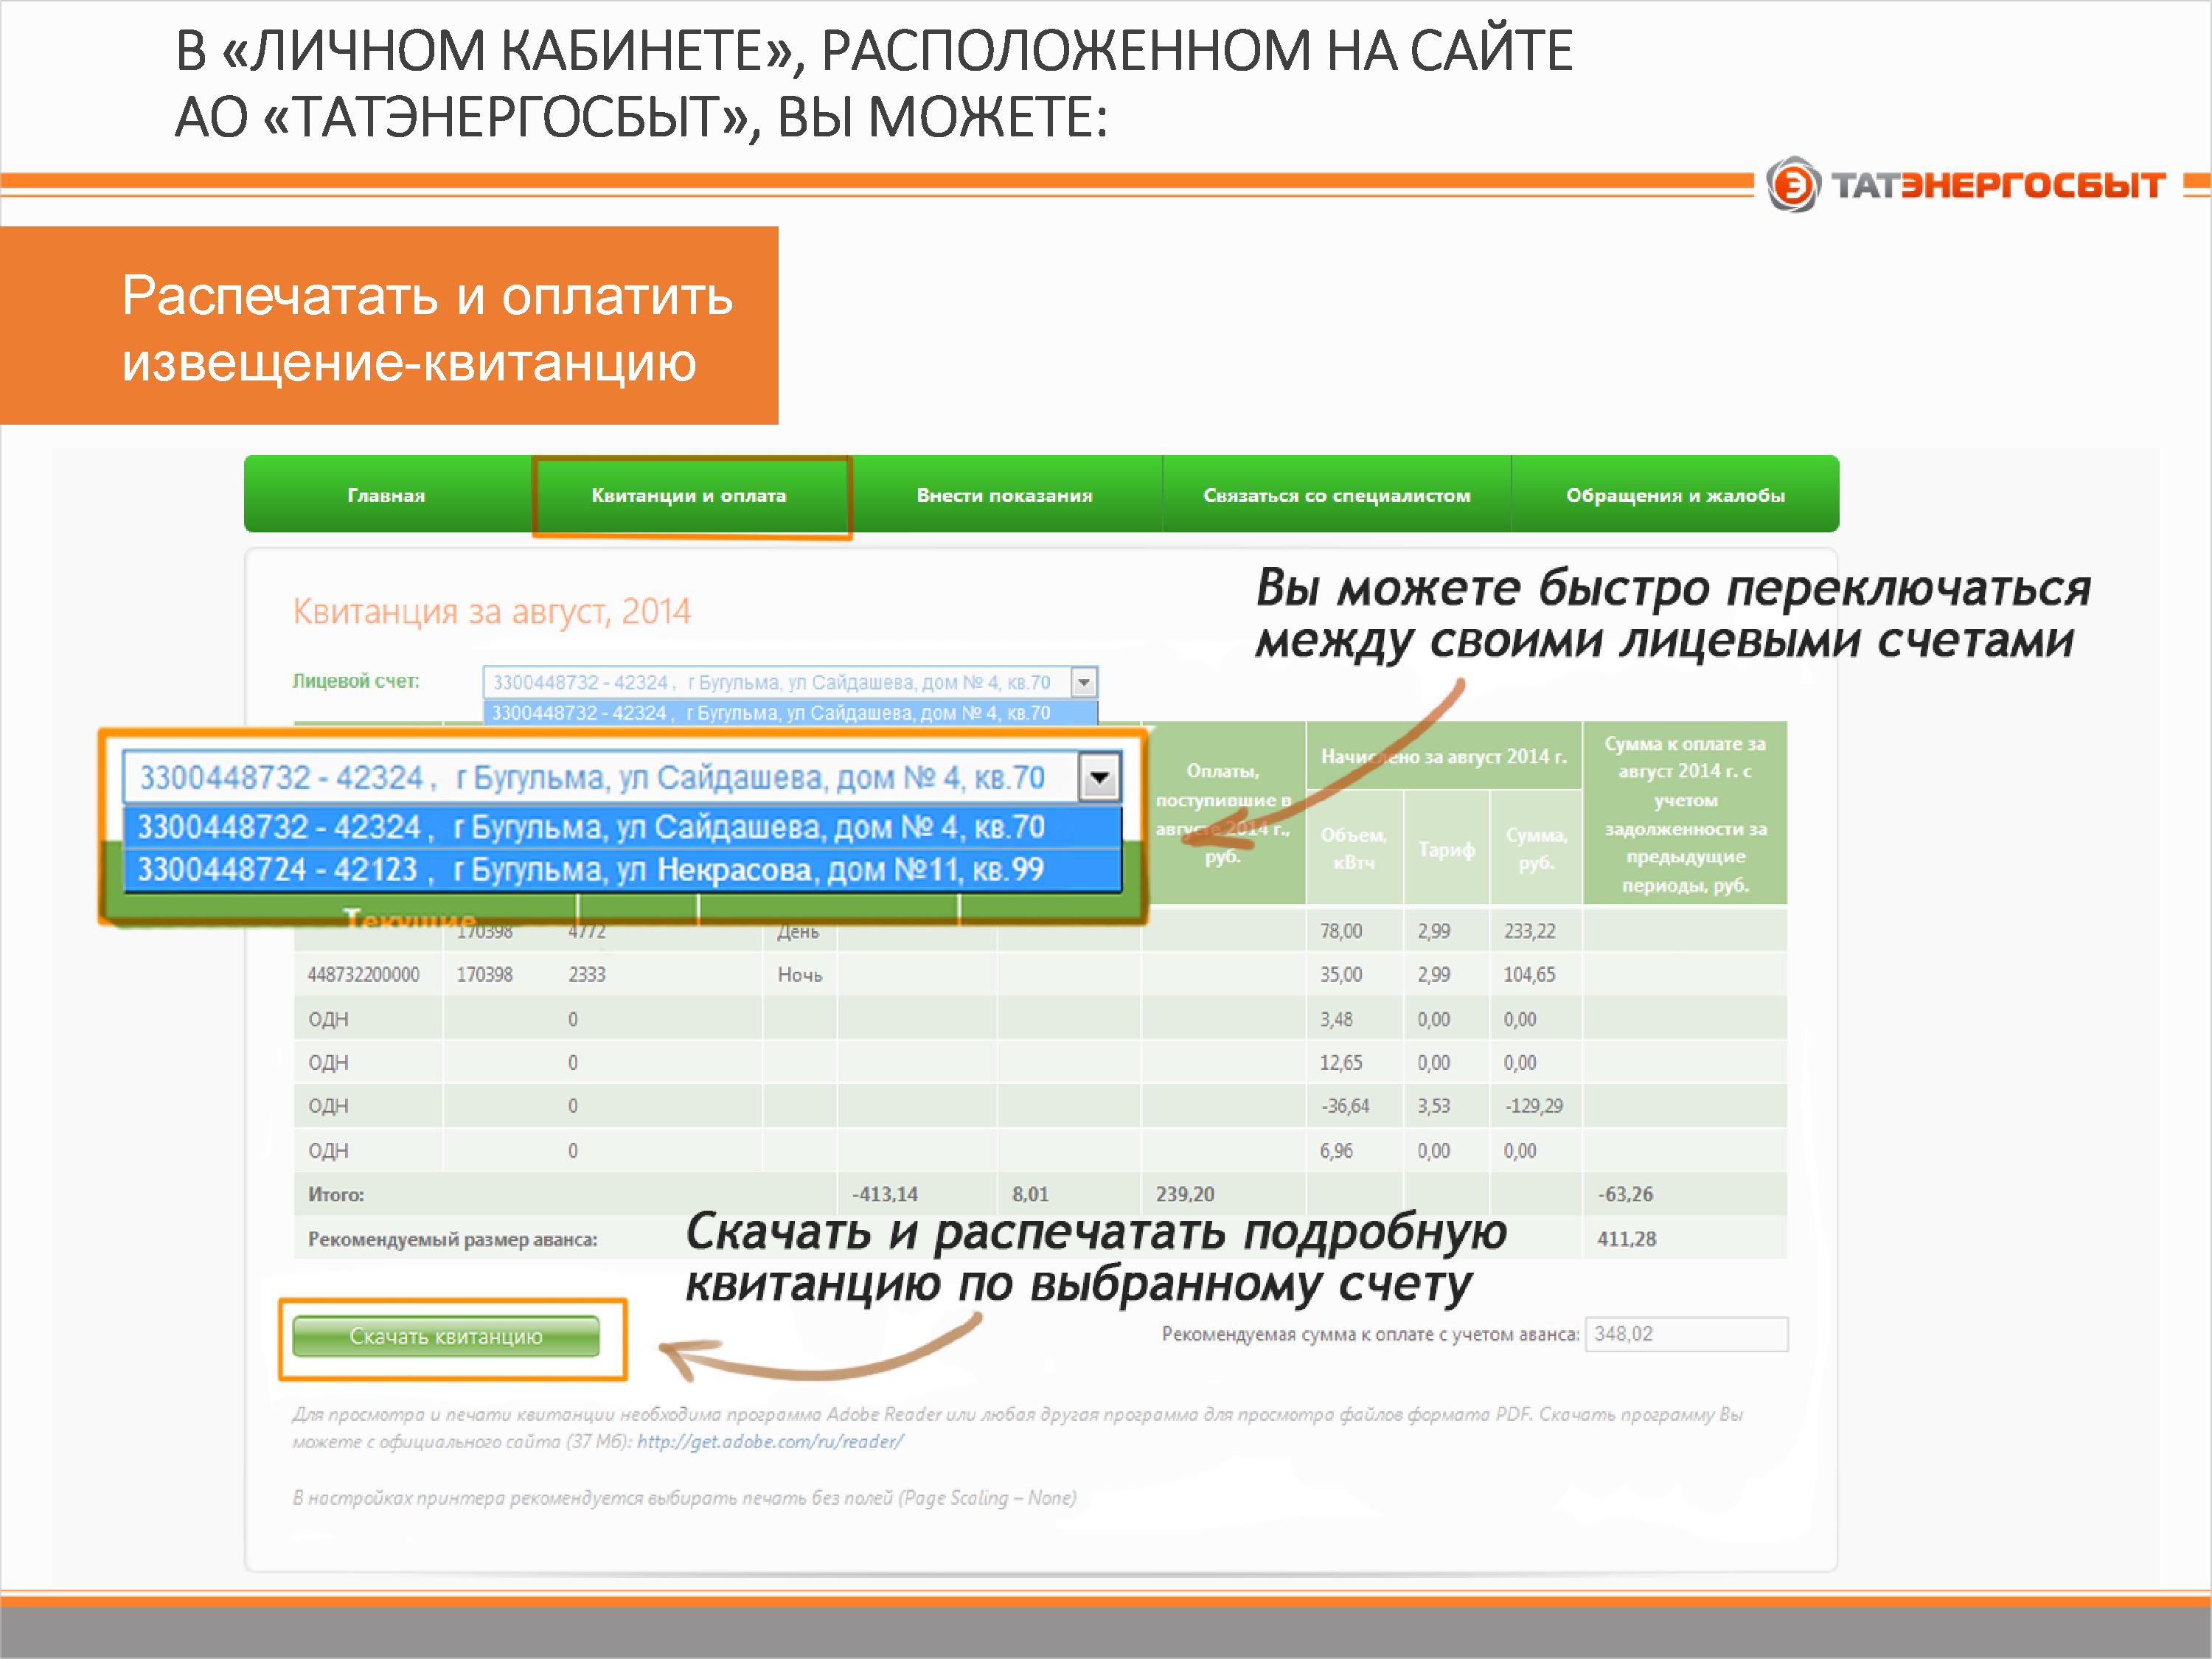2212x1659 pixels.
Task: Open the Главная tab
Action: pyautogui.click(x=386, y=495)
